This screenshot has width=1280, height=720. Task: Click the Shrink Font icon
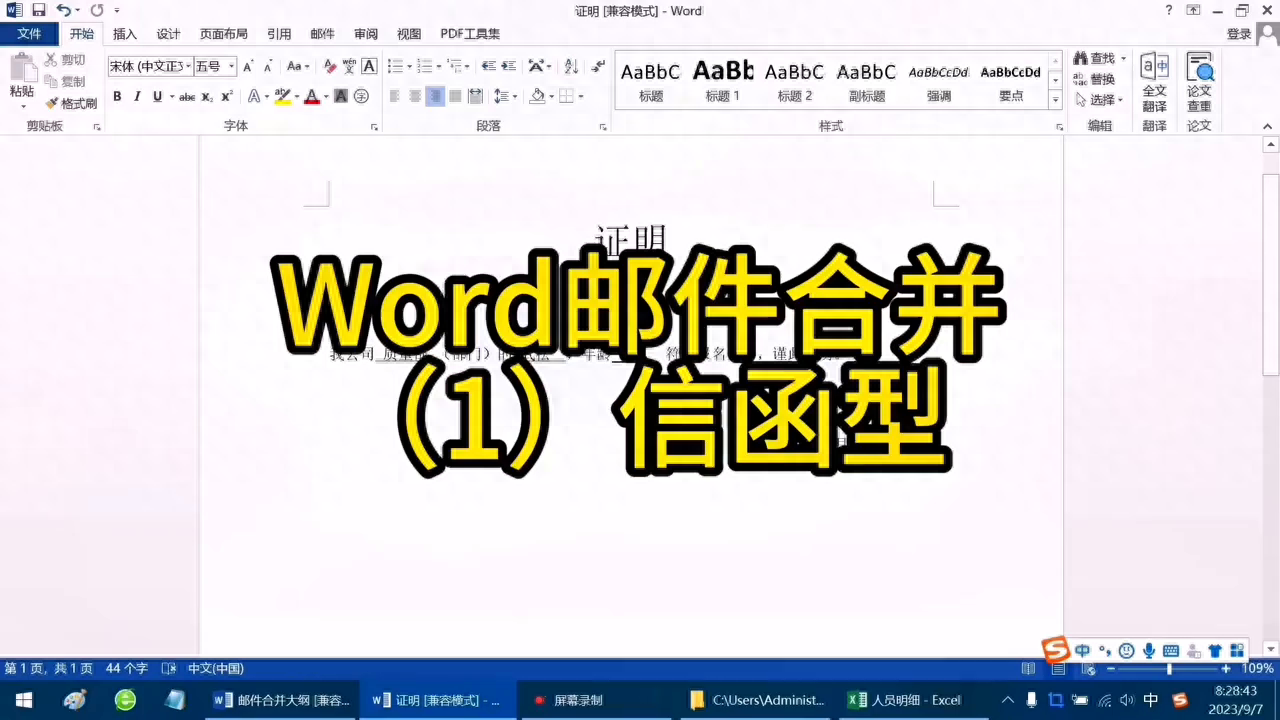[x=268, y=66]
